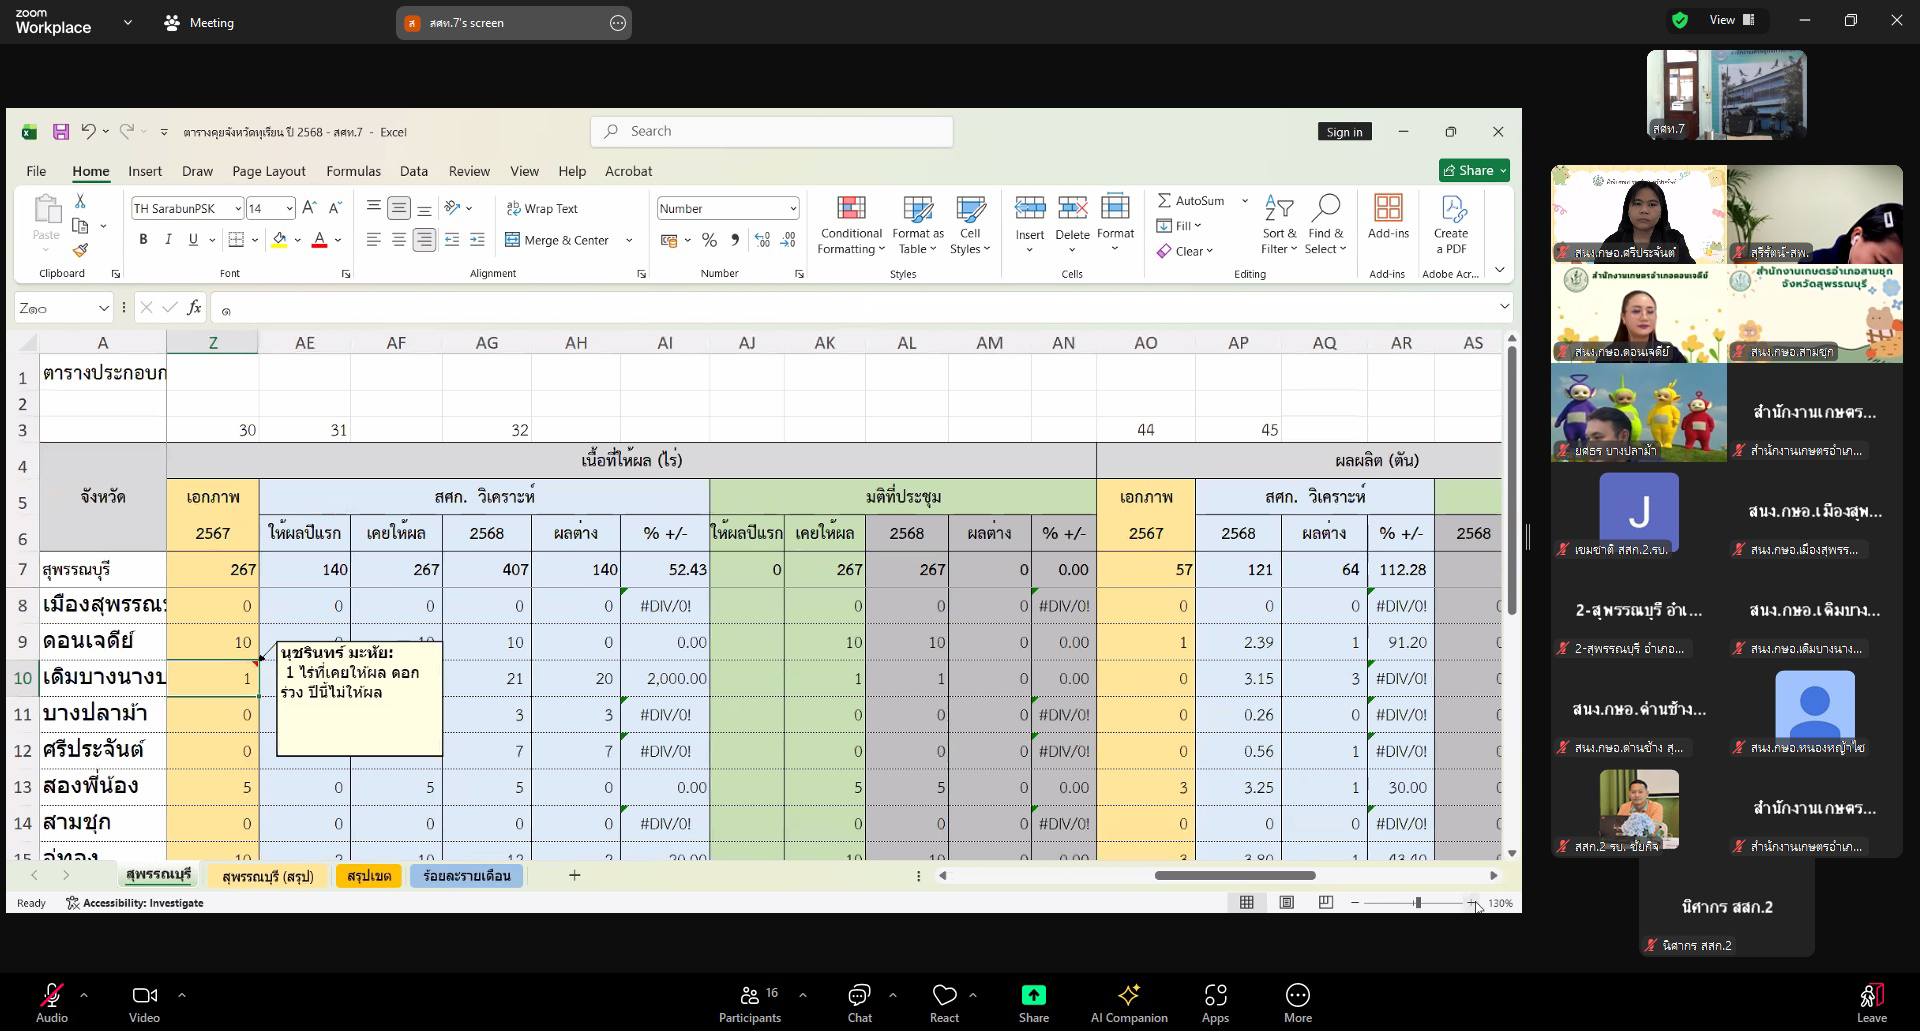Image resolution: width=1920 pixels, height=1032 pixels.
Task: Open the Participants list
Action: point(749,995)
